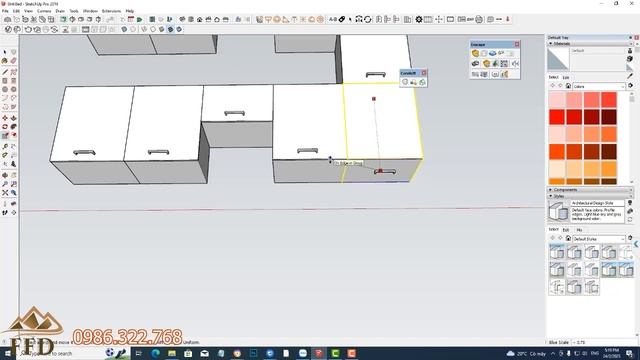
Task: Open the Default Styles dropdown
Action: 599,239
